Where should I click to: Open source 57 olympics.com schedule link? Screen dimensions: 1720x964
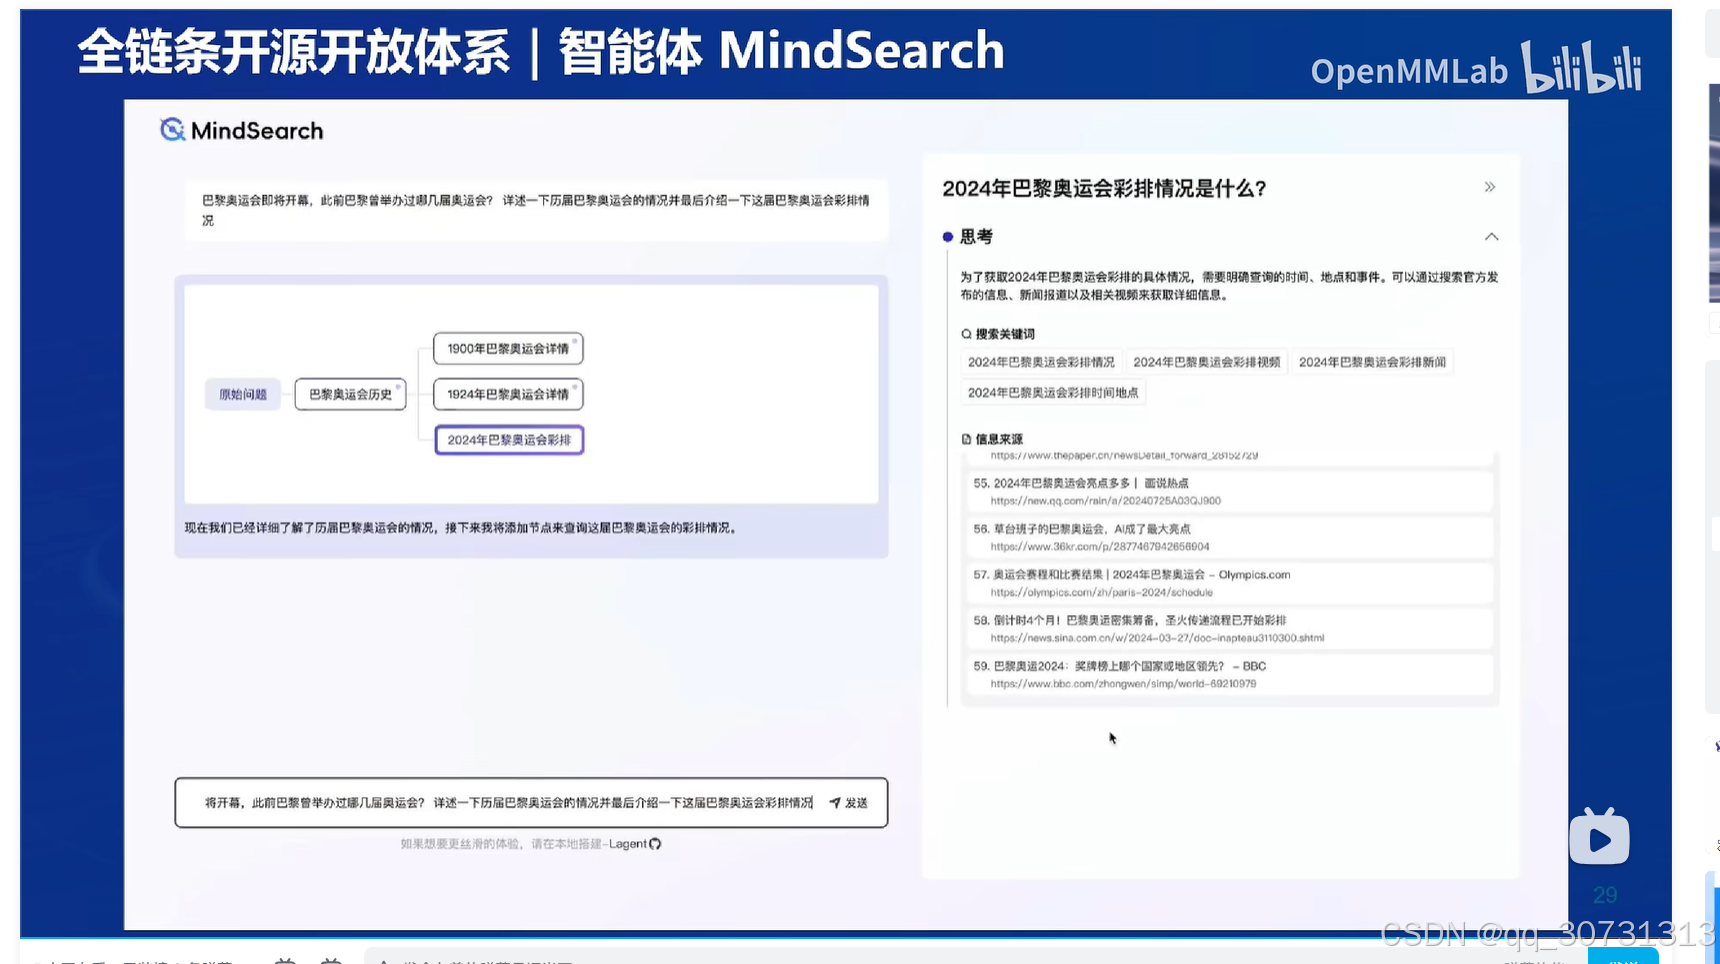click(1101, 593)
